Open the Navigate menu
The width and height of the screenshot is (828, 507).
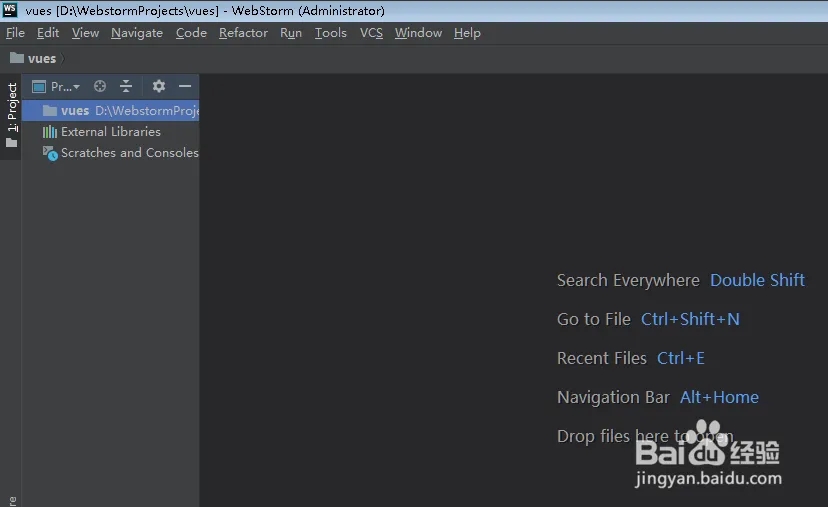(x=137, y=33)
